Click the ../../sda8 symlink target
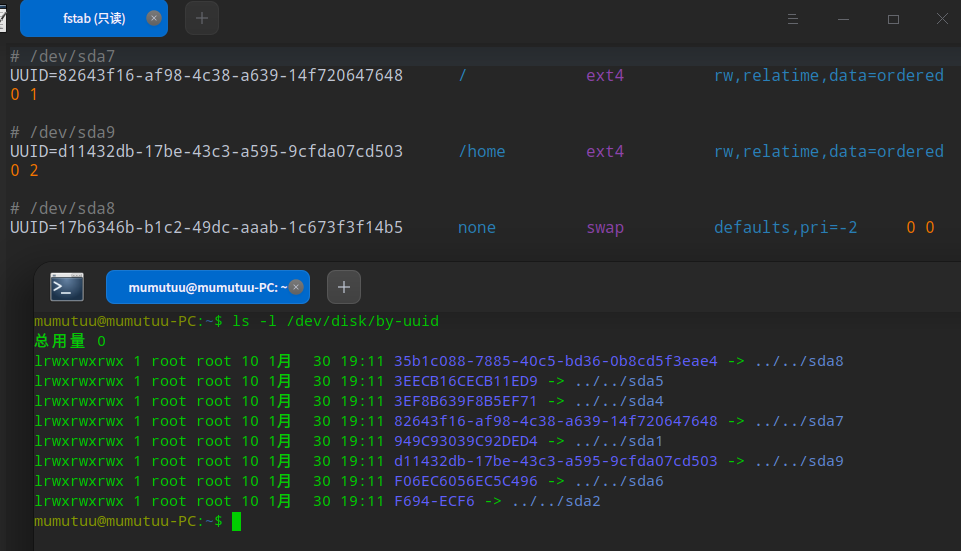The width and height of the screenshot is (961, 551). [799, 361]
